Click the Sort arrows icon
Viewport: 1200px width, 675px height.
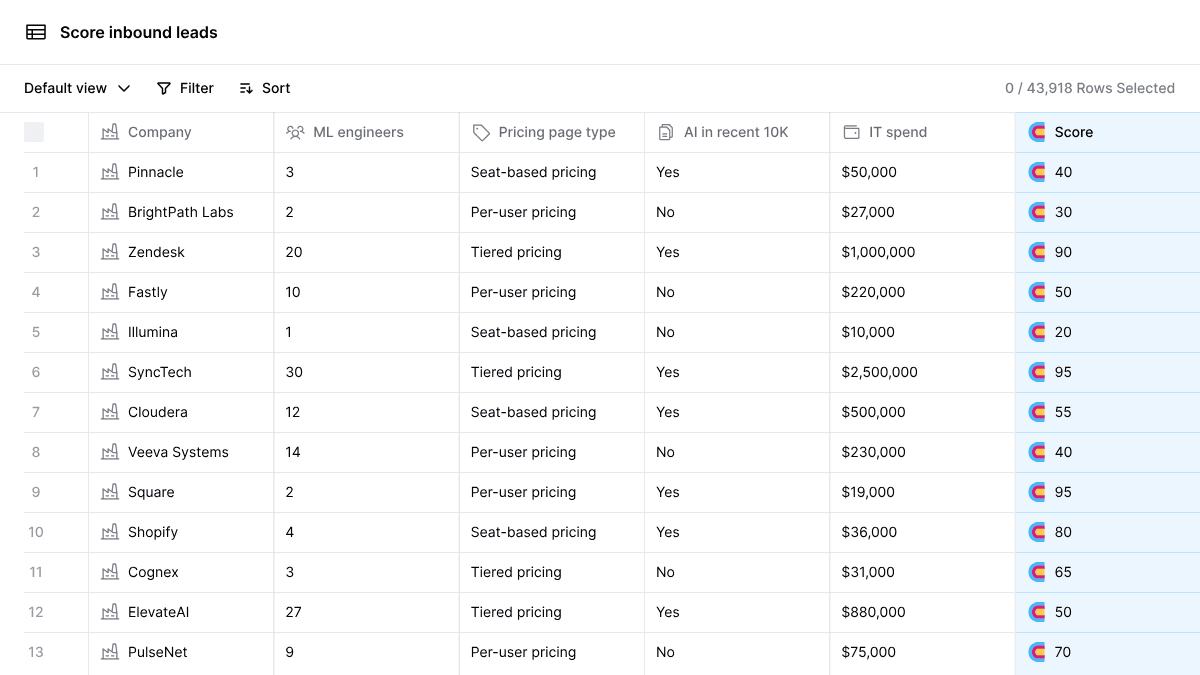(246, 88)
